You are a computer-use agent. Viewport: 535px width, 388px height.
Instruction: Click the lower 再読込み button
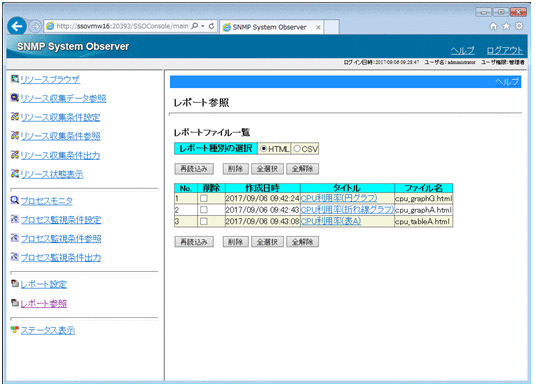coord(194,242)
